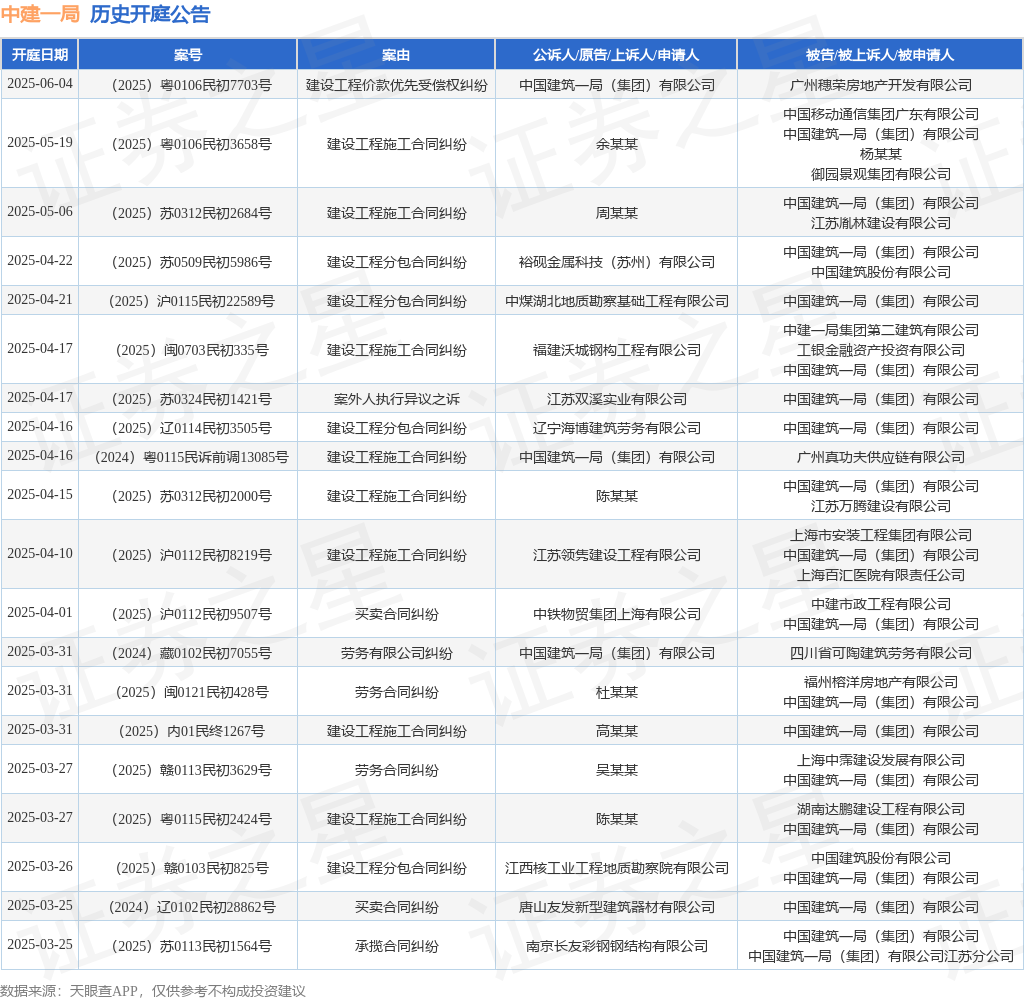Select date cell 2025-05-06
The width and height of the screenshot is (1024, 1000).
click(40, 212)
